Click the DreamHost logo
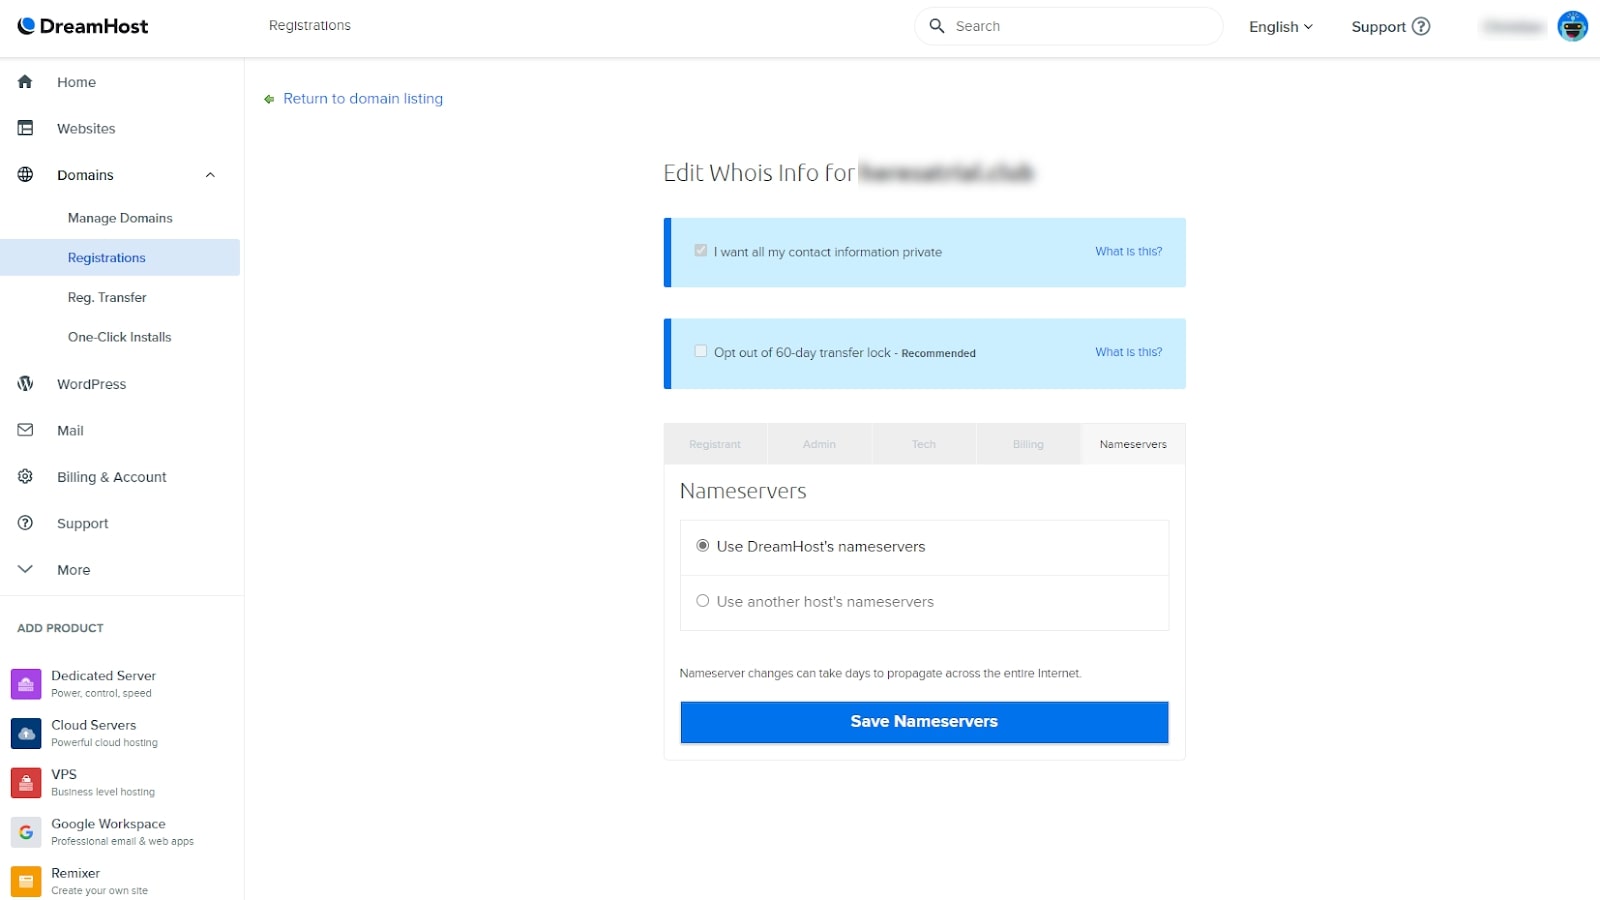 pos(83,26)
